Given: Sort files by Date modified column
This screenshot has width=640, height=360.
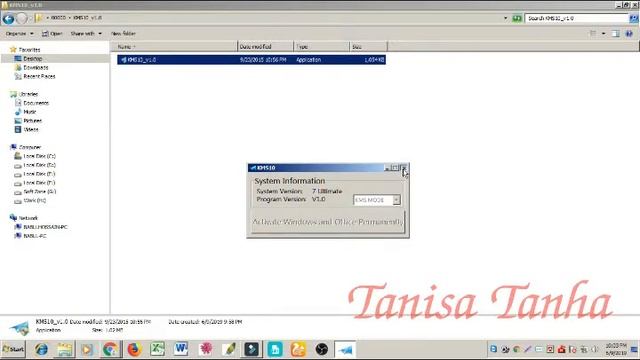Looking at the screenshot, I should pos(265,47).
